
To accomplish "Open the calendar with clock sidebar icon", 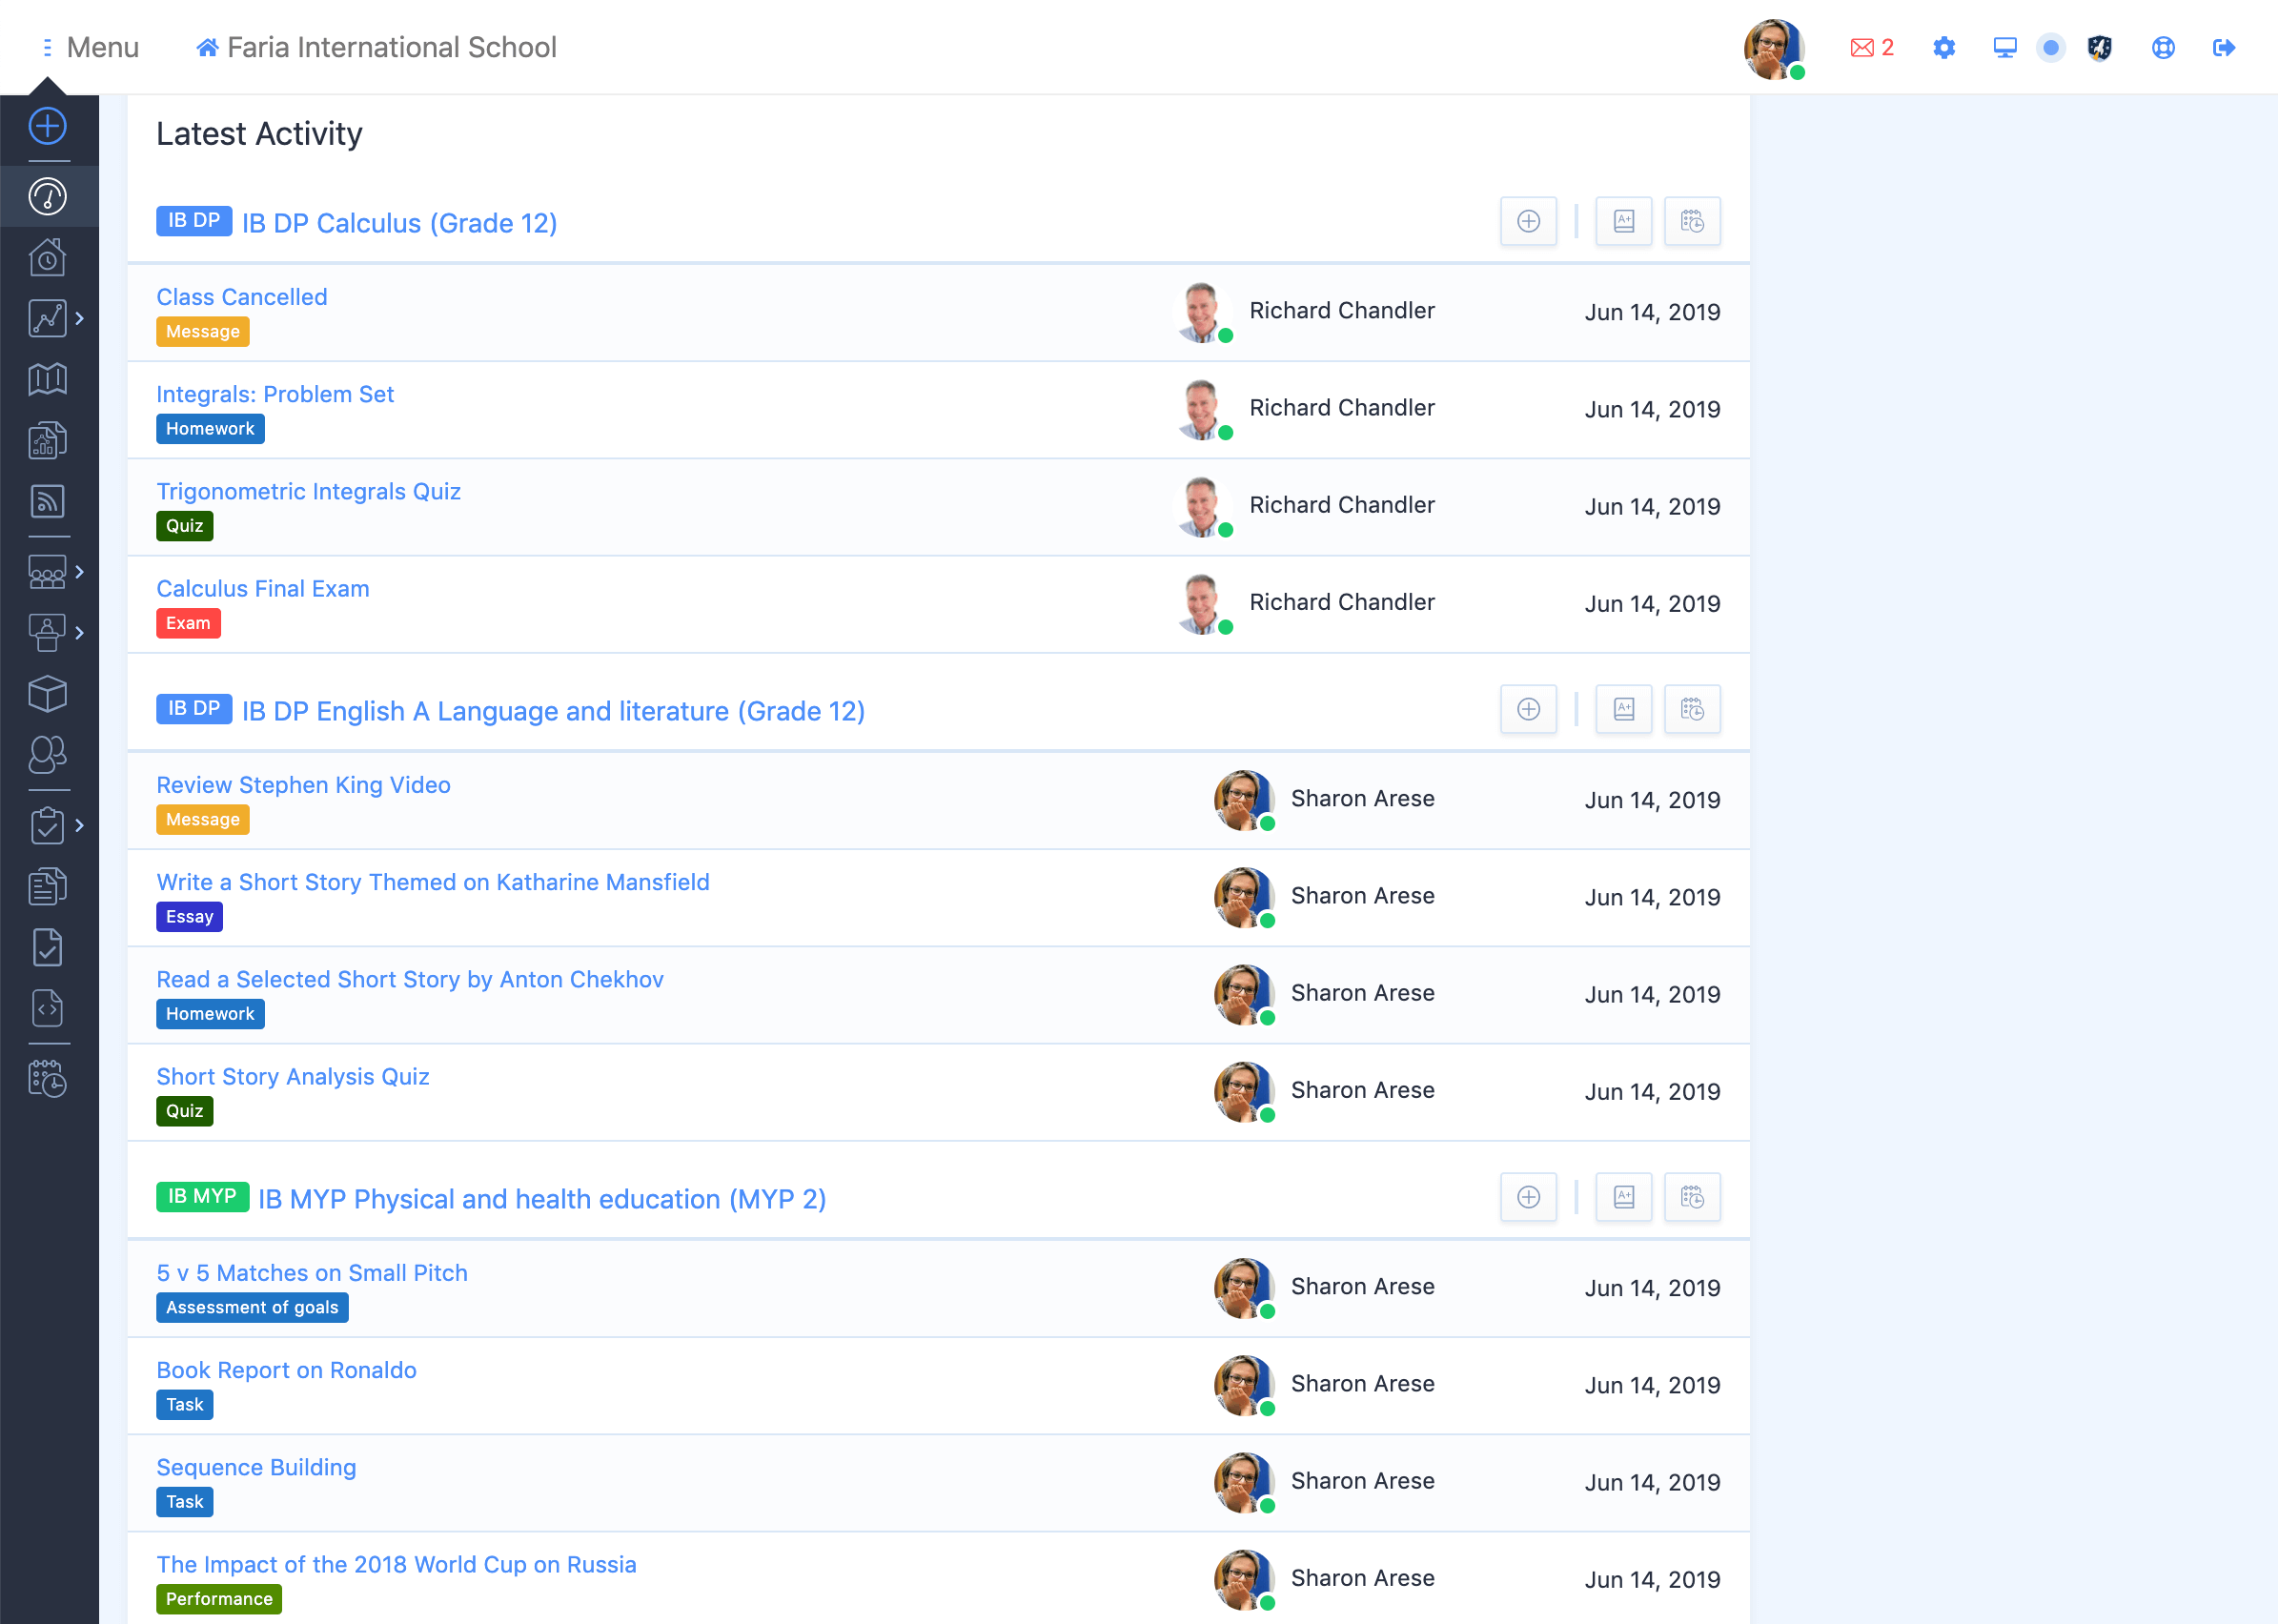I will pyautogui.click(x=47, y=1078).
